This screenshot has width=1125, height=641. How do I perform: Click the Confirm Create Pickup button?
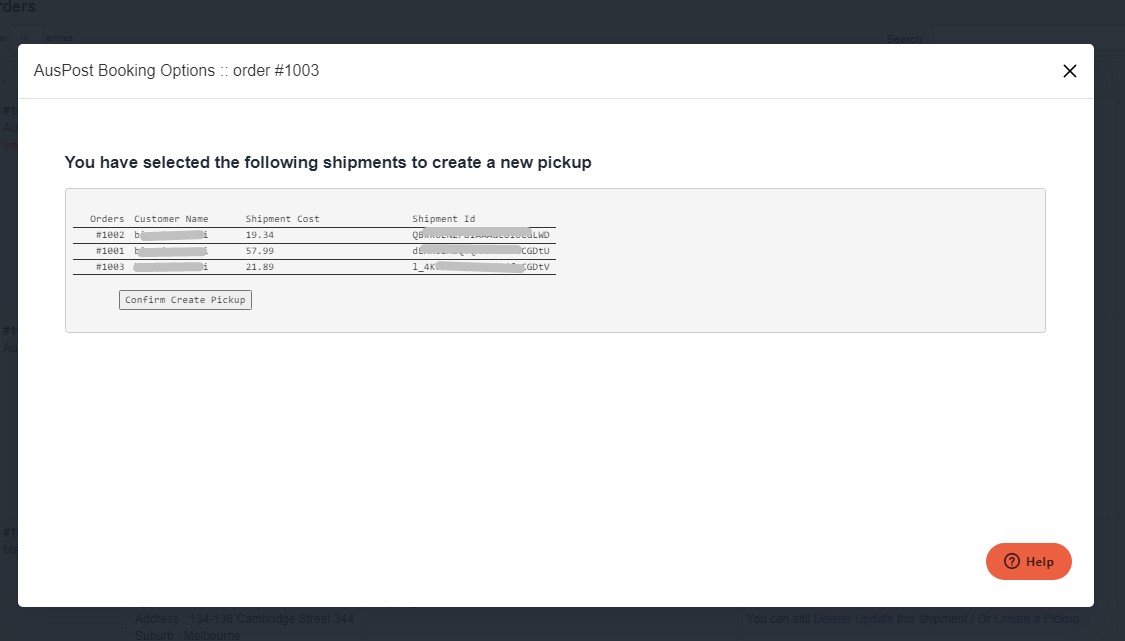(x=185, y=300)
